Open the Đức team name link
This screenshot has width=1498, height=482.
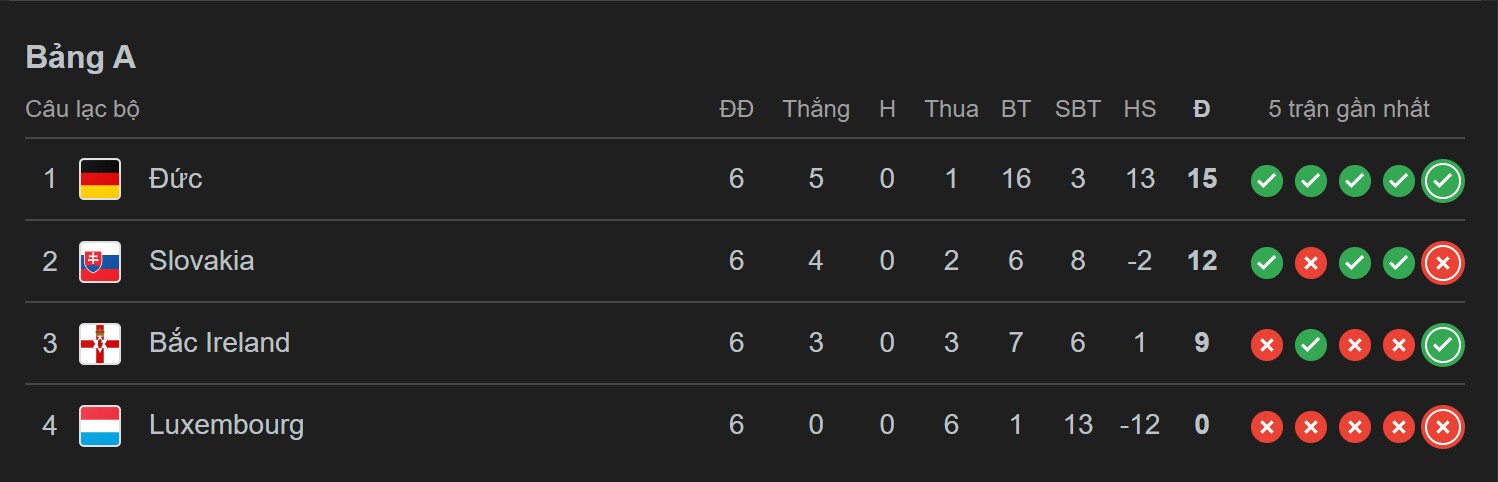click(175, 179)
